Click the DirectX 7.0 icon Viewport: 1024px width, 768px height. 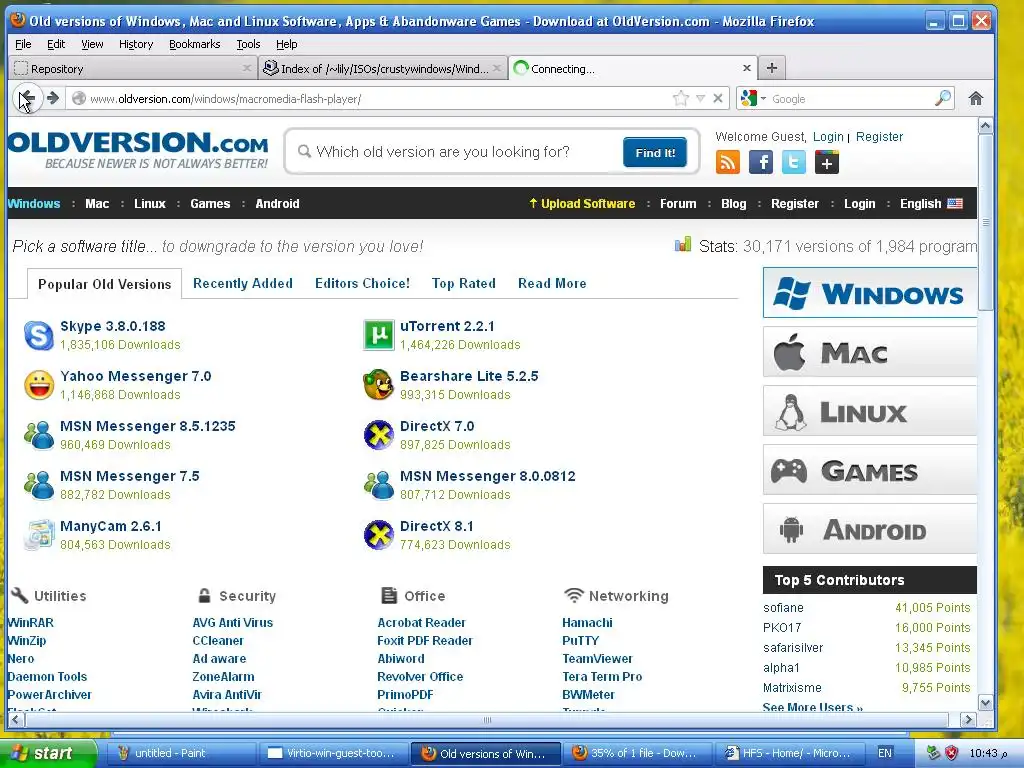click(379, 435)
